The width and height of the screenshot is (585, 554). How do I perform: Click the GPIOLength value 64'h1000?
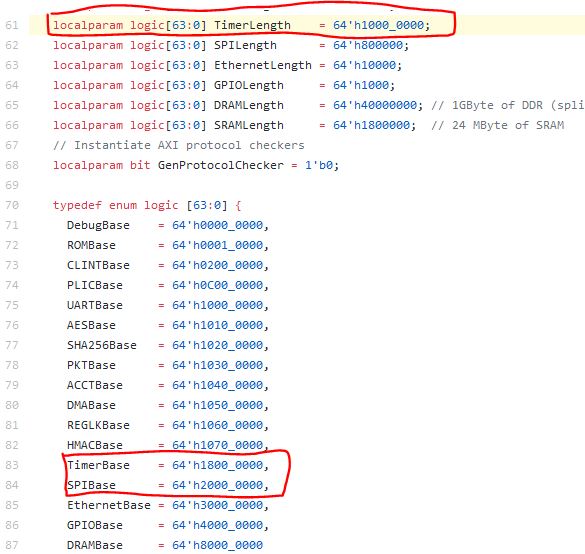361,85
